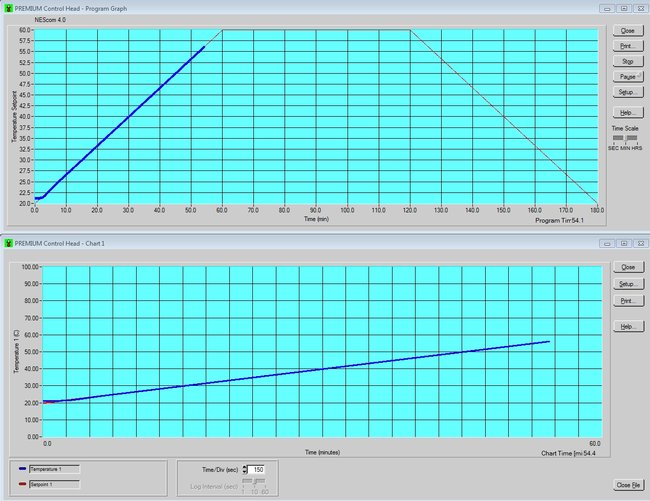Image resolution: width=650 pixels, height=501 pixels.
Task: Pause the running temperature program
Action: (627, 76)
